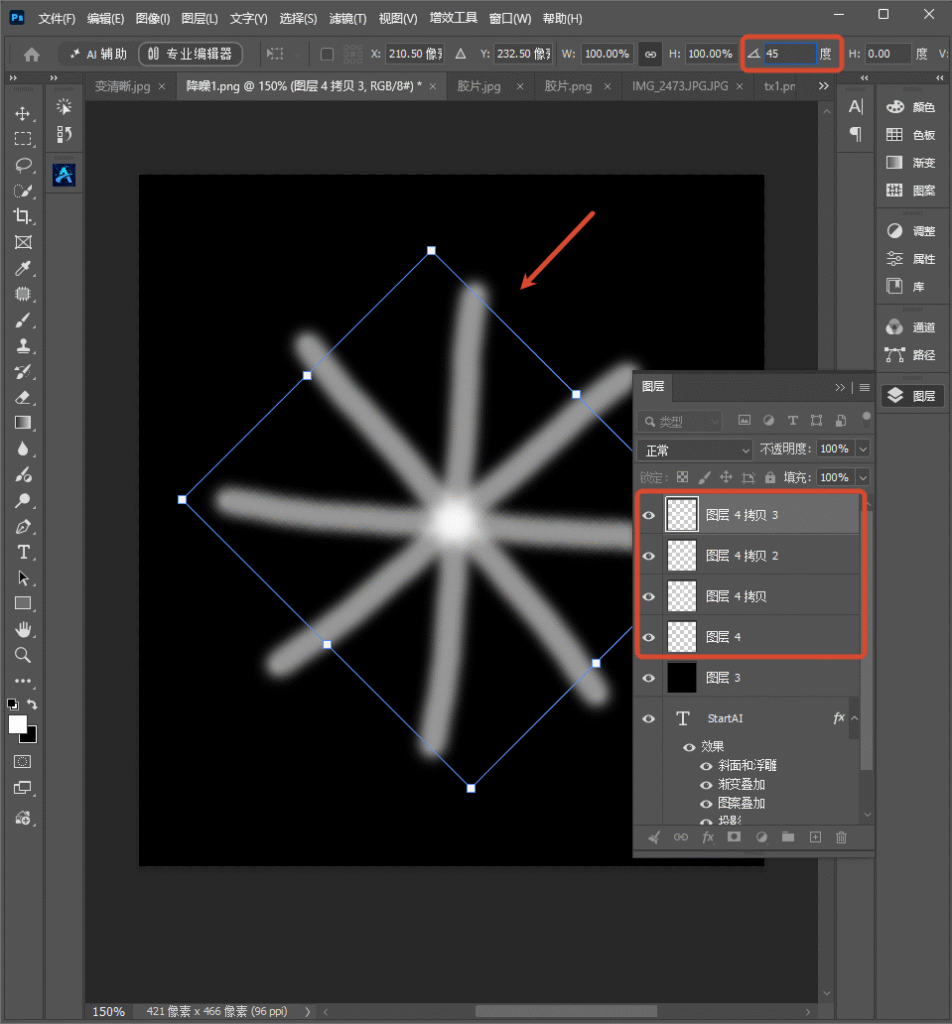
Task: Collapse StartAI layer effects list
Action: tap(855, 718)
